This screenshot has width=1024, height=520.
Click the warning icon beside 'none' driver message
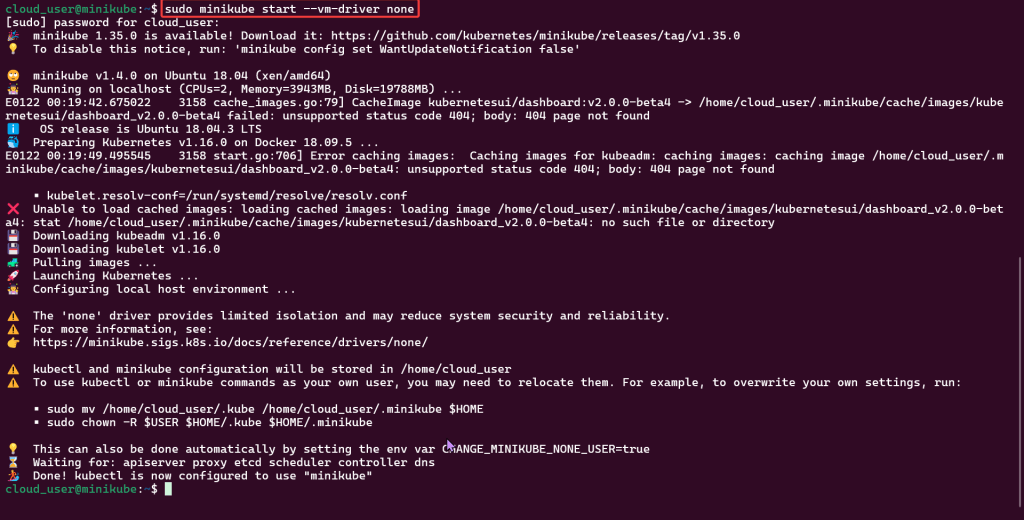pyautogui.click(x=13, y=316)
